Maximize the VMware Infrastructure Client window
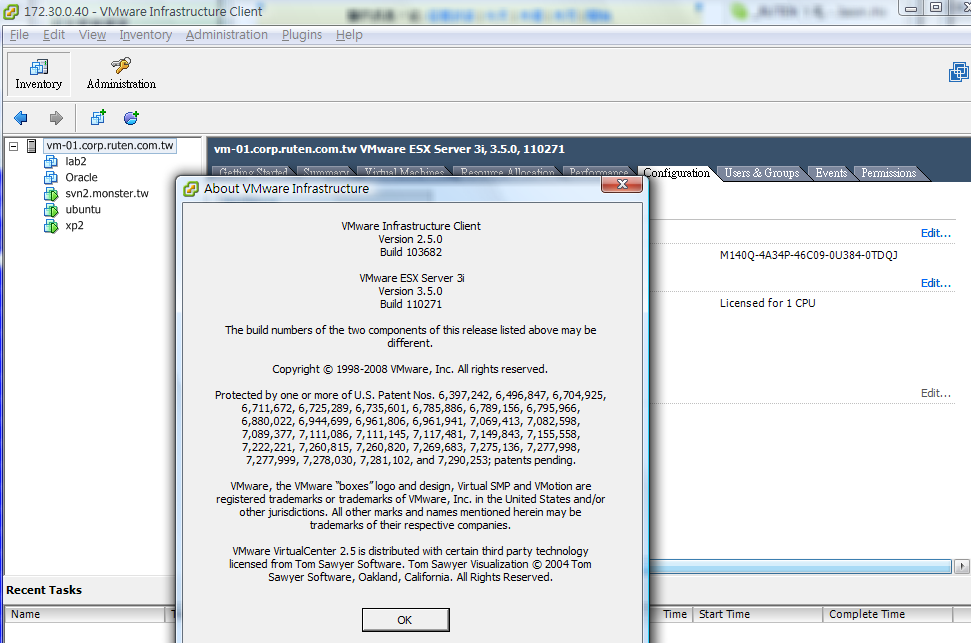The height and width of the screenshot is (643, 971). [936, 7]
